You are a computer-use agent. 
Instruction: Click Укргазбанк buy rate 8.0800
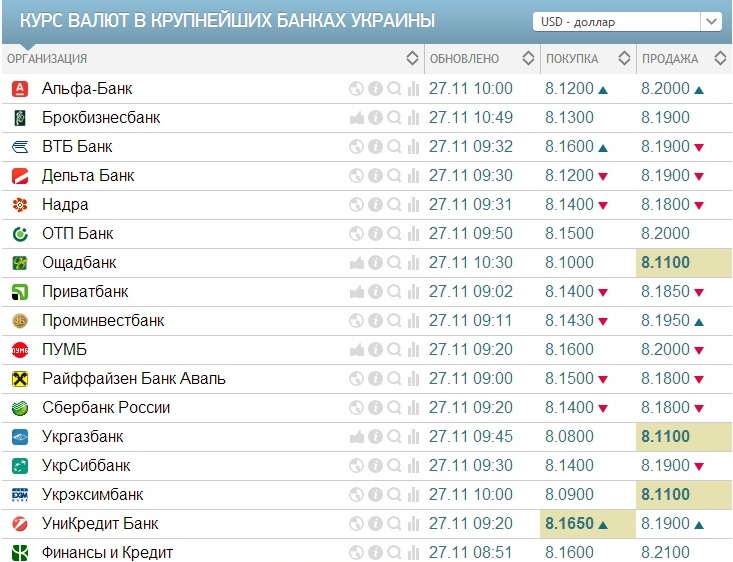[569, 436]
